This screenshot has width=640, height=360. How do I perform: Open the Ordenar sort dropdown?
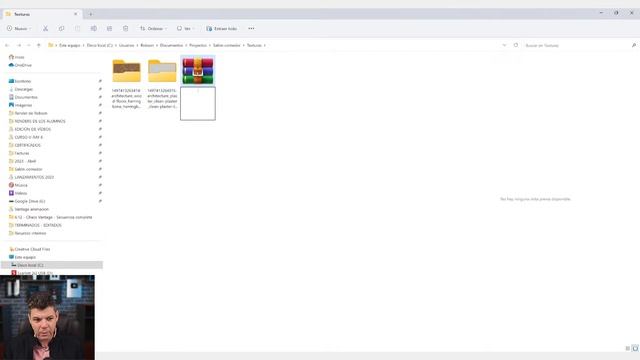coord(153,29)
